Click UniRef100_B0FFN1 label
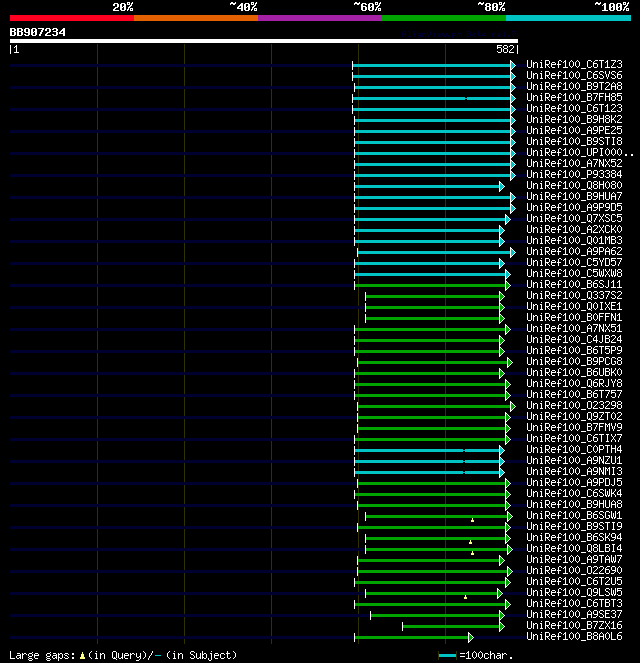The width and height of the screenshot is (640, 663). 574,317
